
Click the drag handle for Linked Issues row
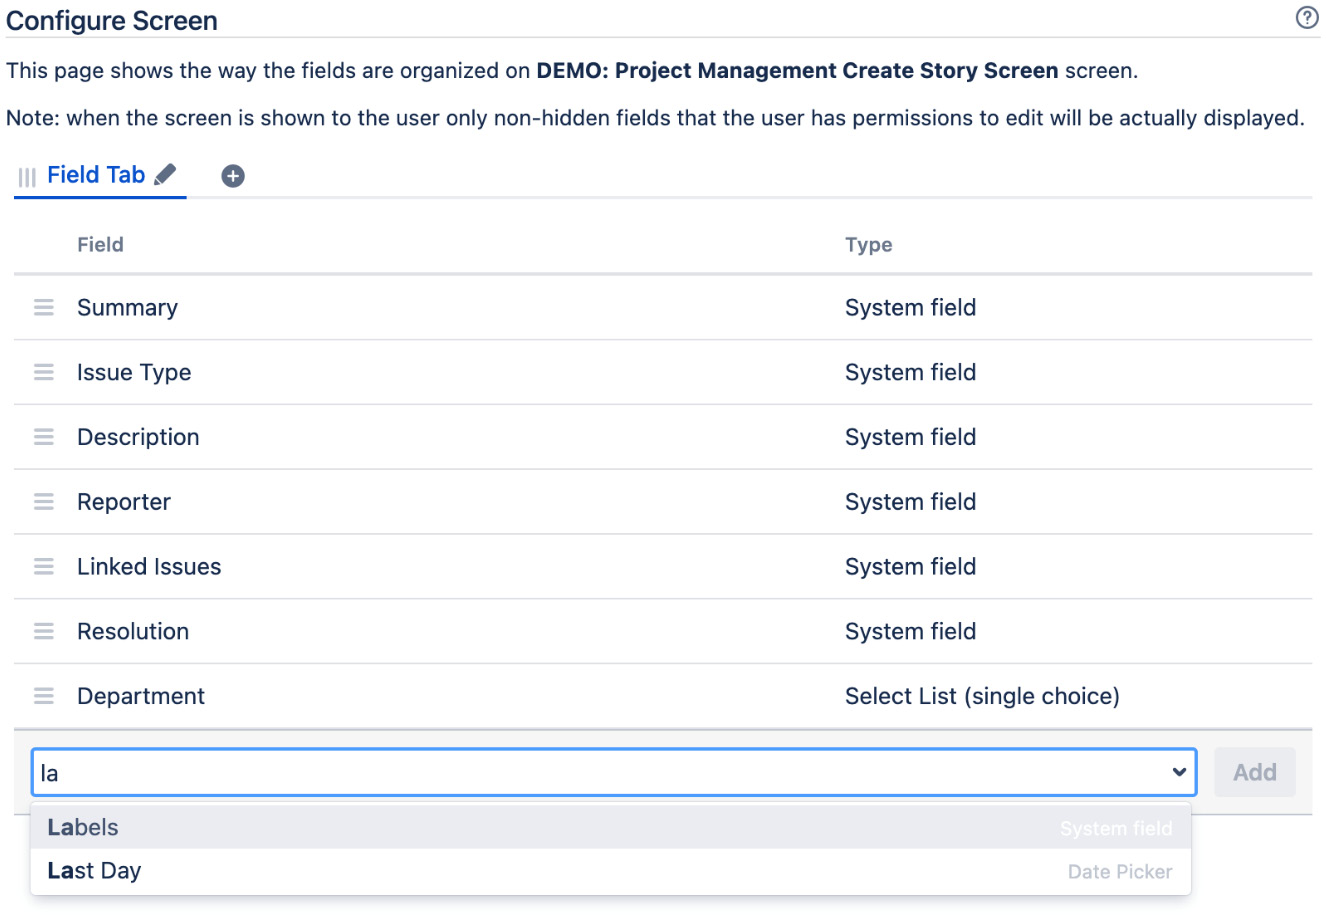[44, 567]
